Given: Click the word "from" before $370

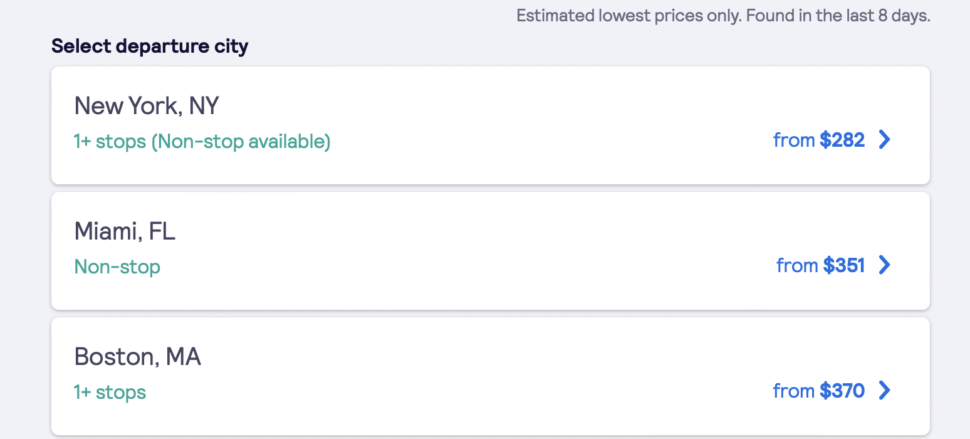Looking at the screenshot, I should pyautogui.click(x=794, y=390).
